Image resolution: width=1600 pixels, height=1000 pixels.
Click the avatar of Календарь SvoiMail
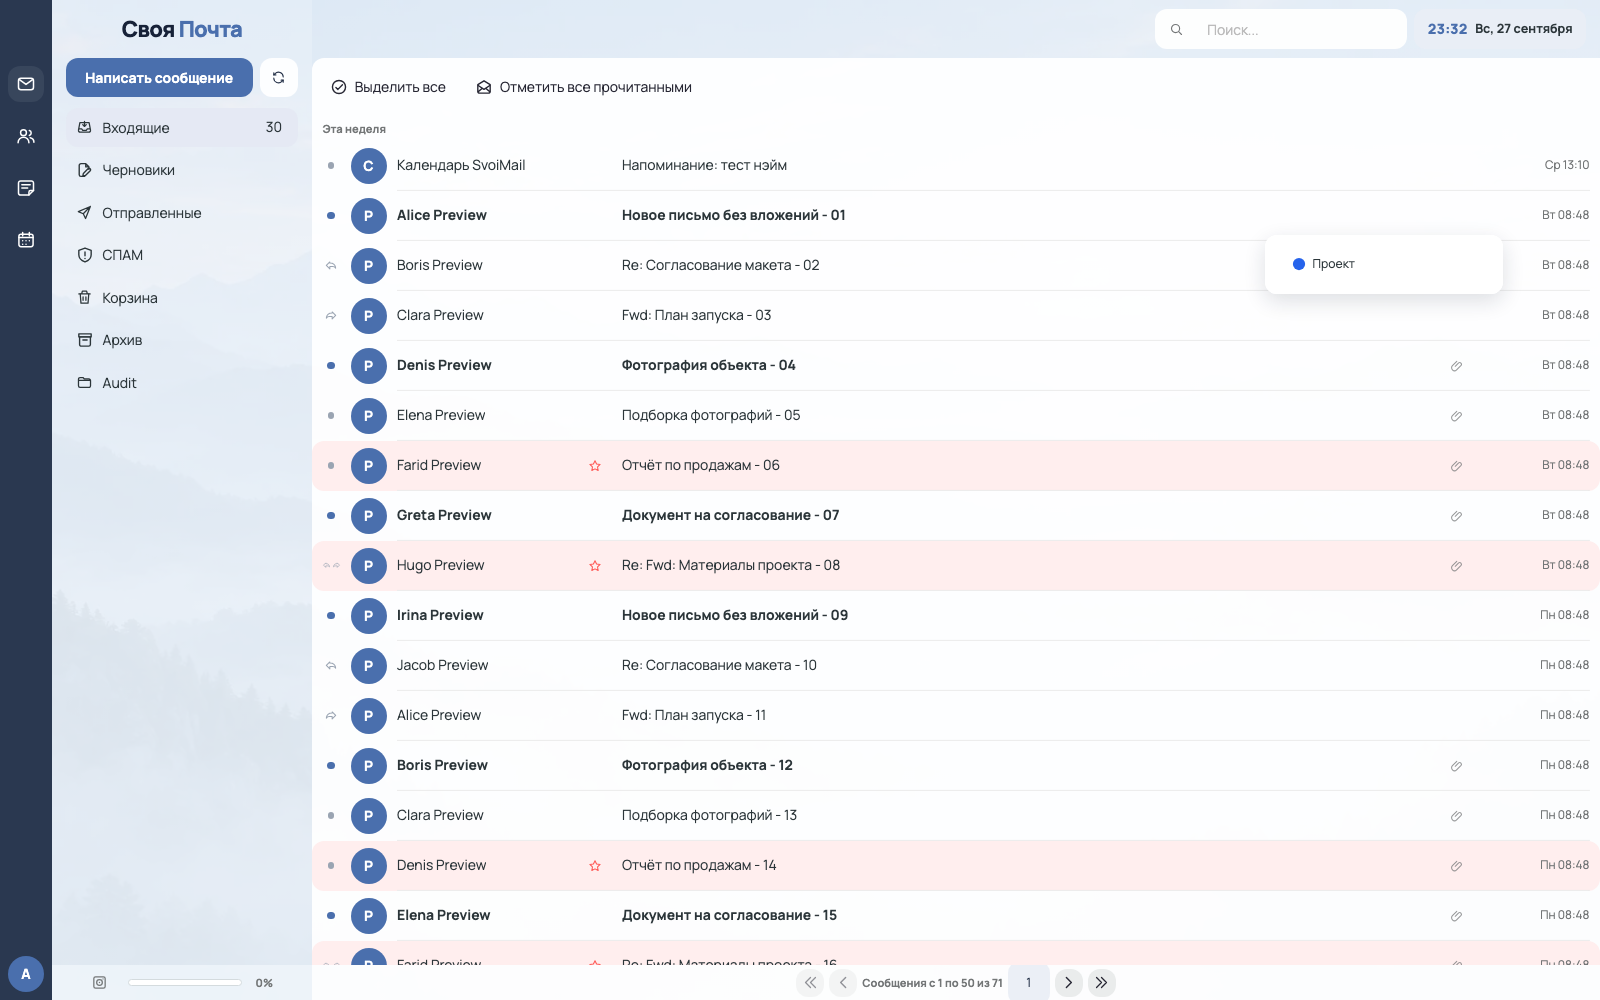pyautogui.click(x=369, y=166)
